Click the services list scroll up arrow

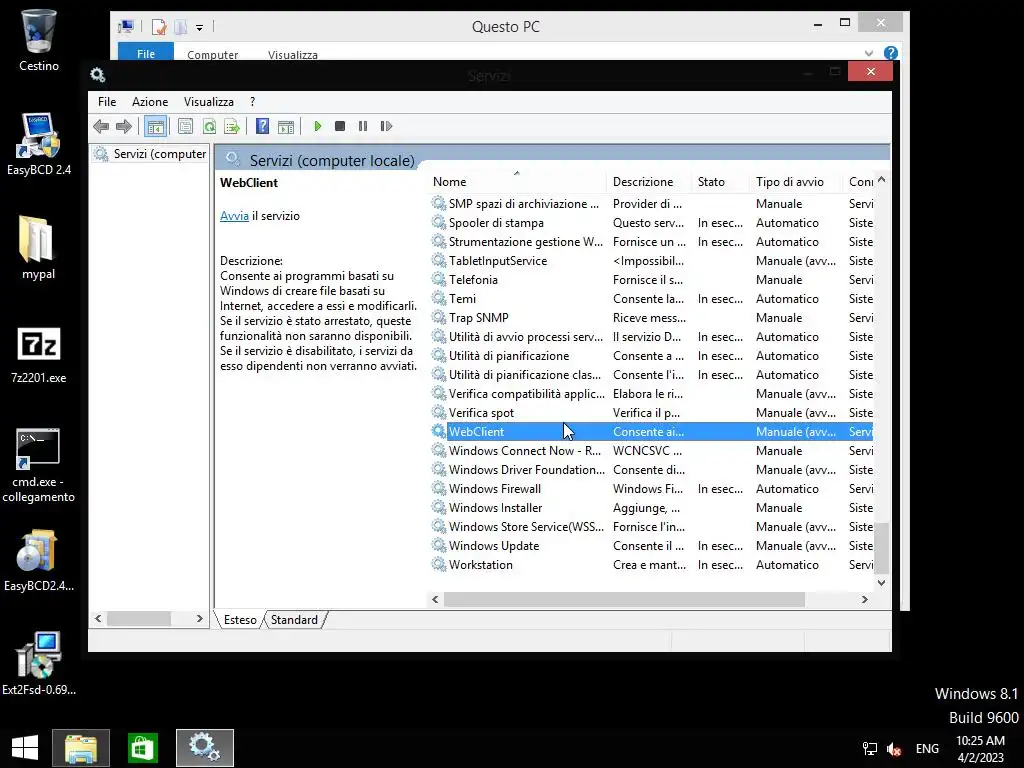click(x=882, y=179)
